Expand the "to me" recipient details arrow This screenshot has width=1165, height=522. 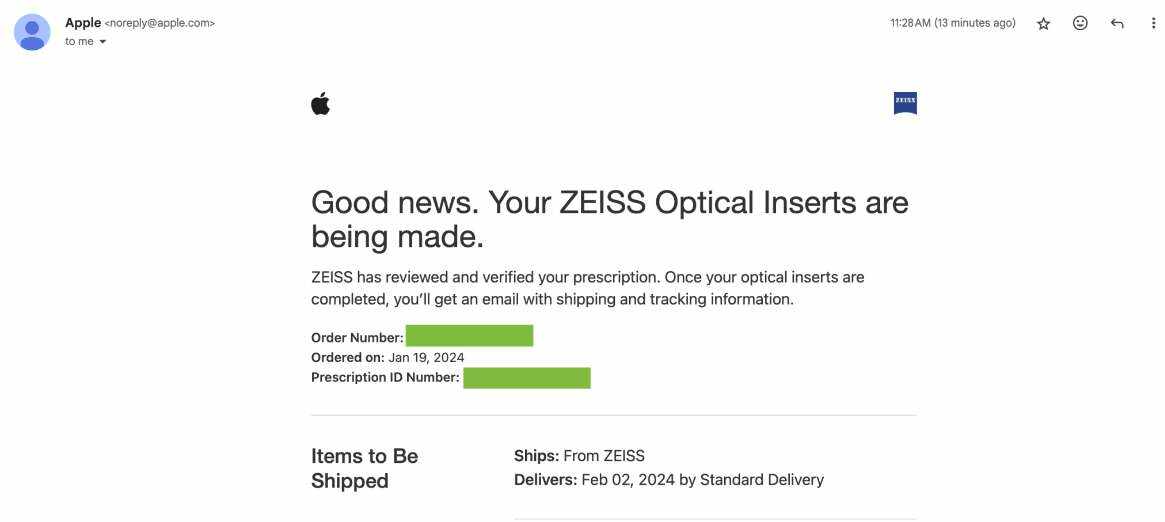pyautogui.click(x=102, y=42)
